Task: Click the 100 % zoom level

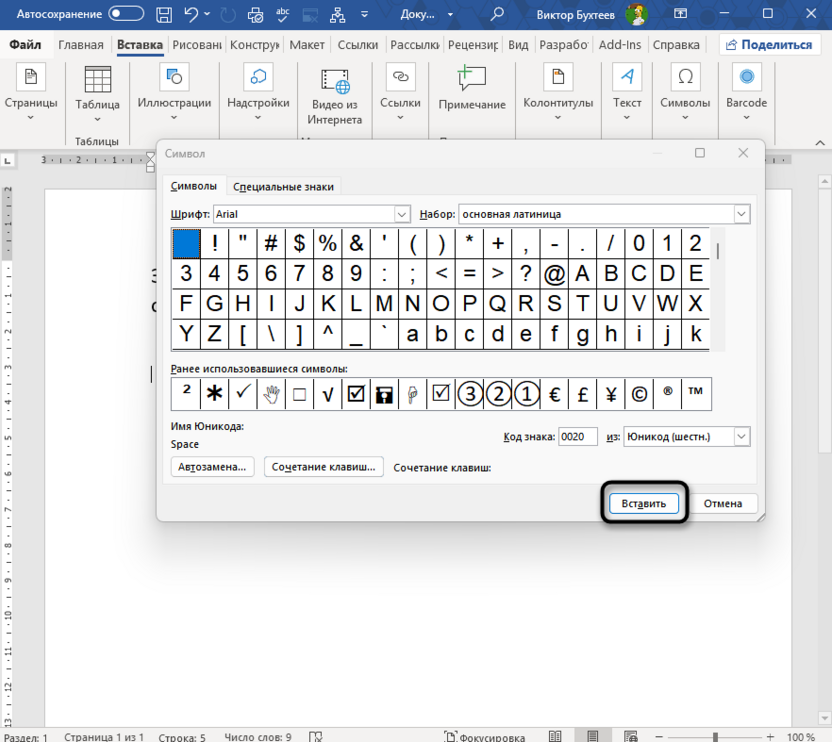Action: tap(801, 737)
